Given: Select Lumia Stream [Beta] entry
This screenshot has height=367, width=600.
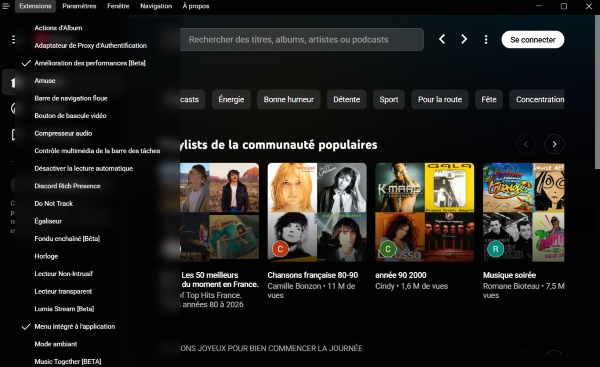Looking at the screenshot, I should click(64, 309).
